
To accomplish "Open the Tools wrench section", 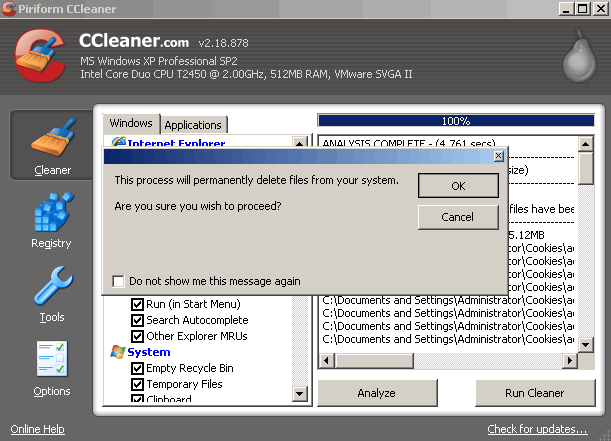I will tap(52, 295).
